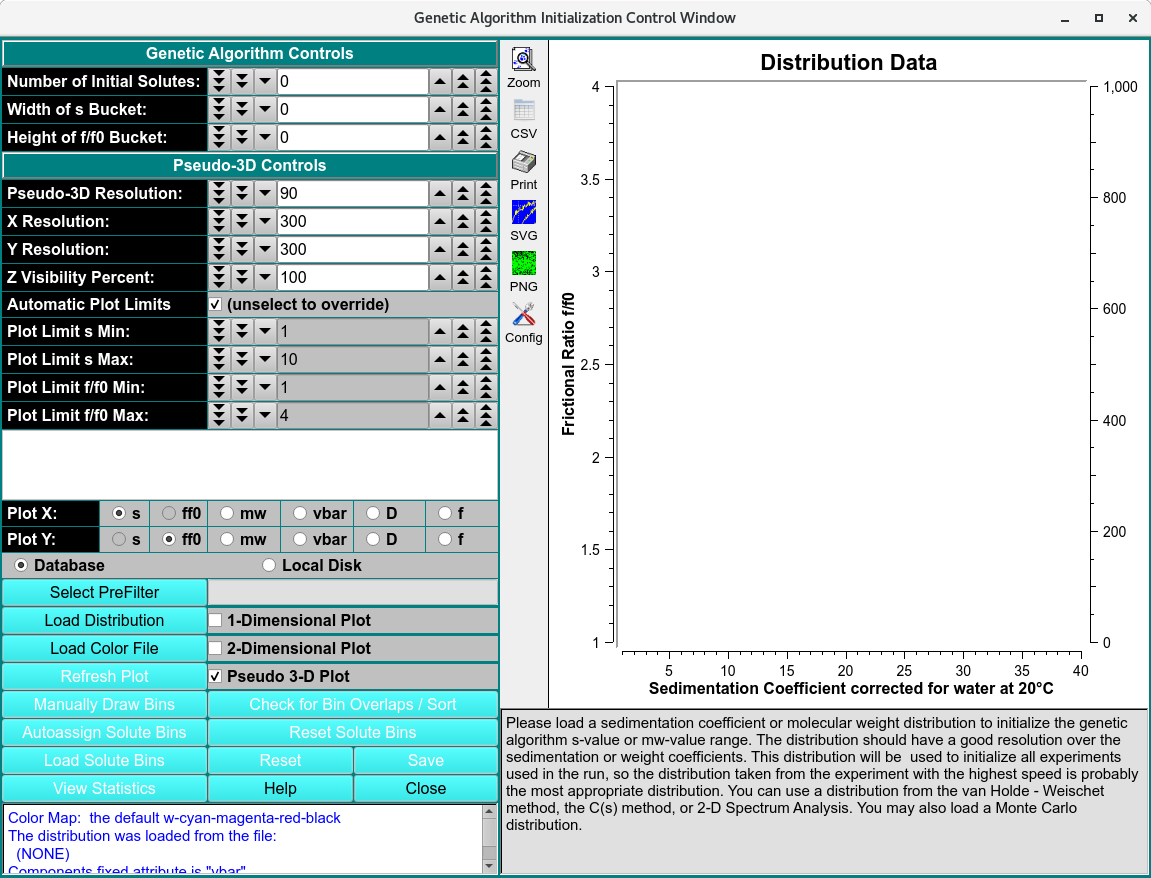Open the Pseudo-3D Resolution dropdown
The height and width of the screenshot is (878, 1151).
coord(264,193)
